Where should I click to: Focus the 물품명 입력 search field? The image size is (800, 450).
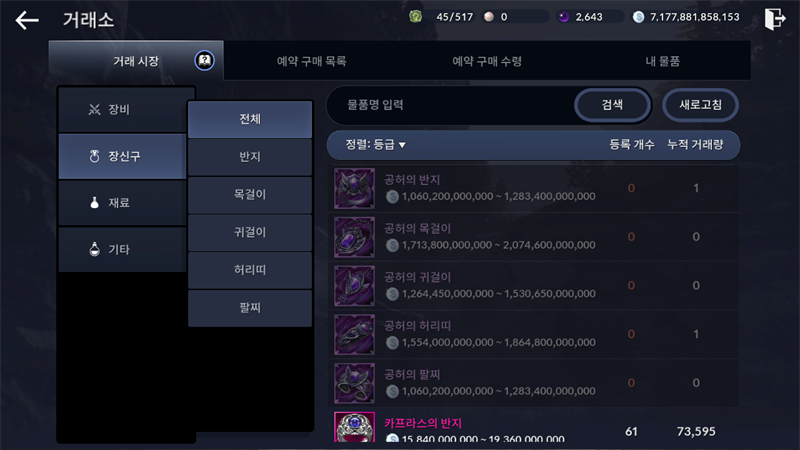click(452, 105)
